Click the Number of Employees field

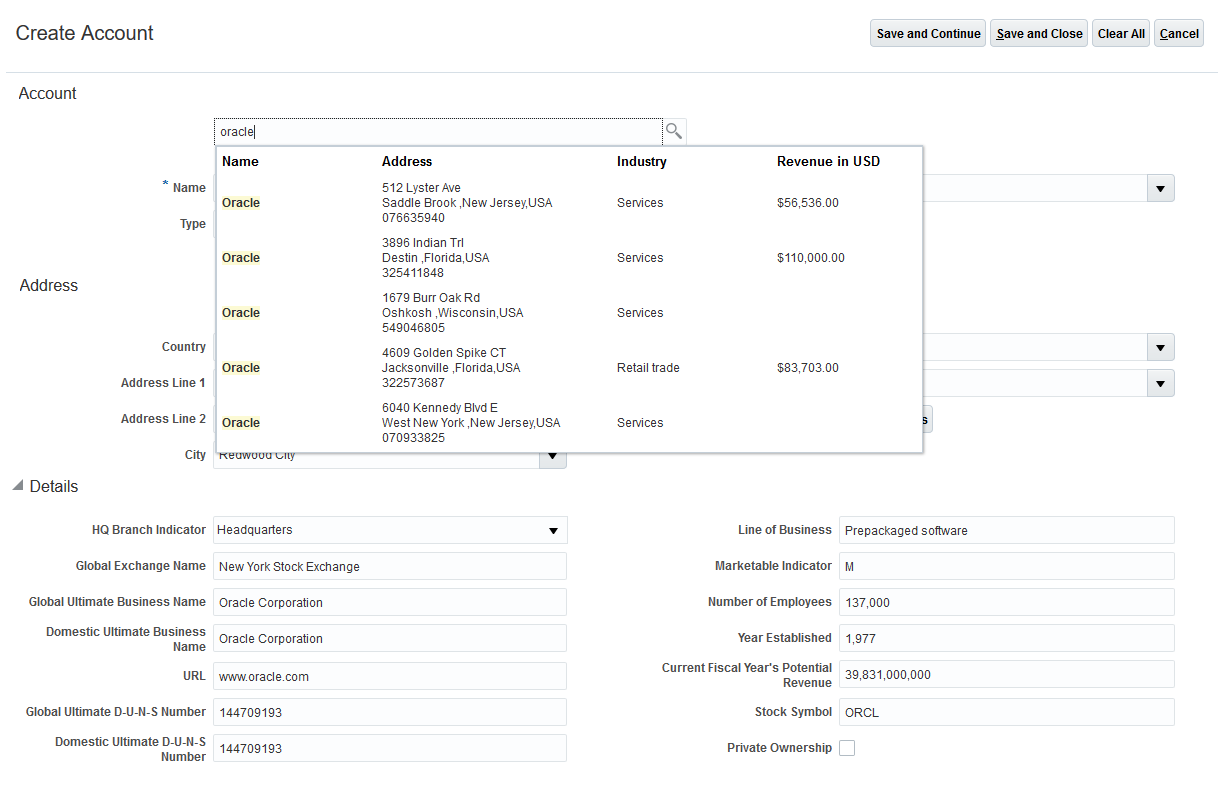click(1007, 602)
